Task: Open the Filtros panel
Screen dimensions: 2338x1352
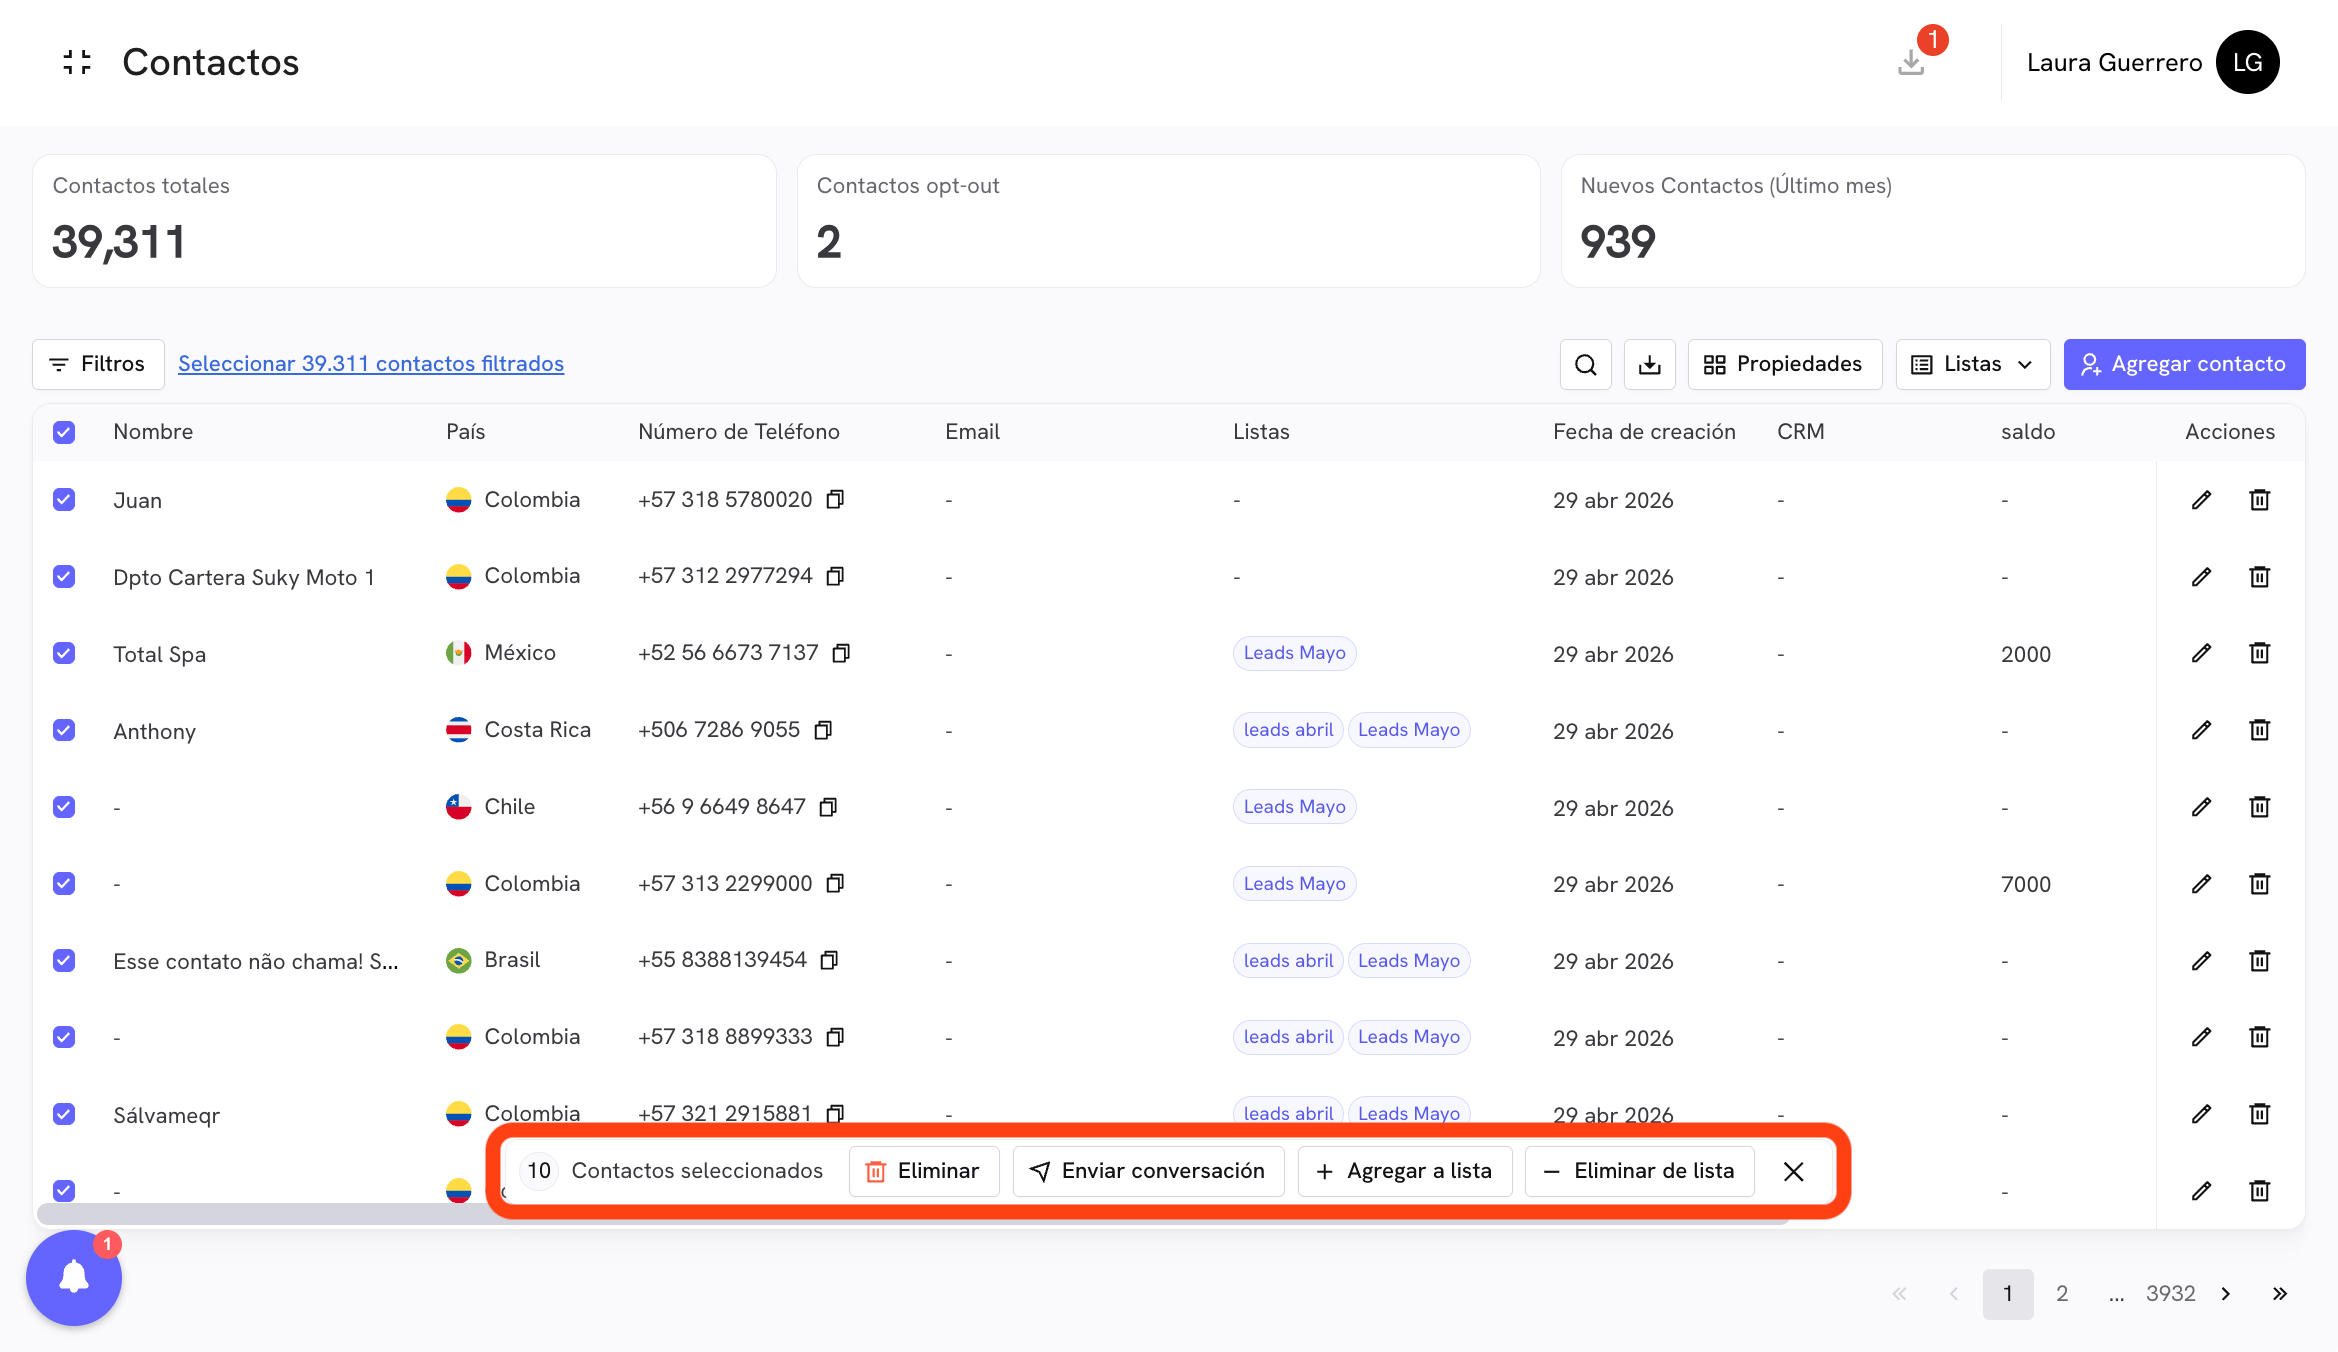Action: [x=98, y=364]
